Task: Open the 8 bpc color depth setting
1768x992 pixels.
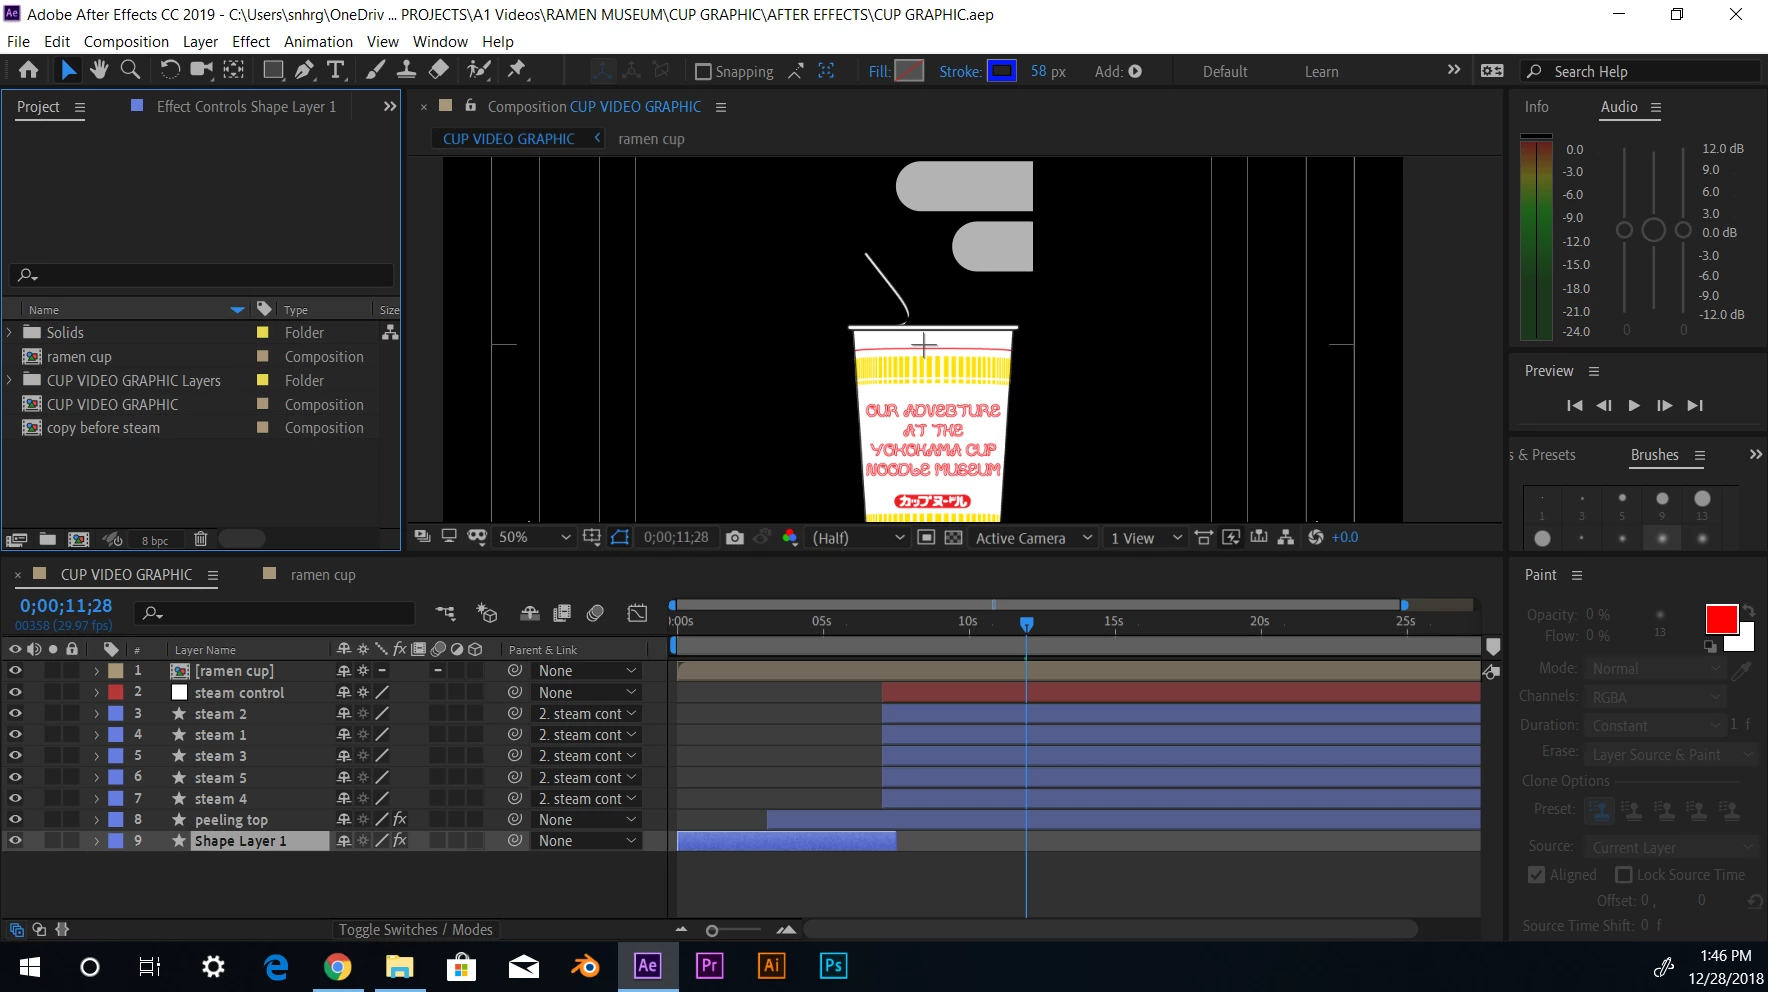Action: tap(155, 541)
